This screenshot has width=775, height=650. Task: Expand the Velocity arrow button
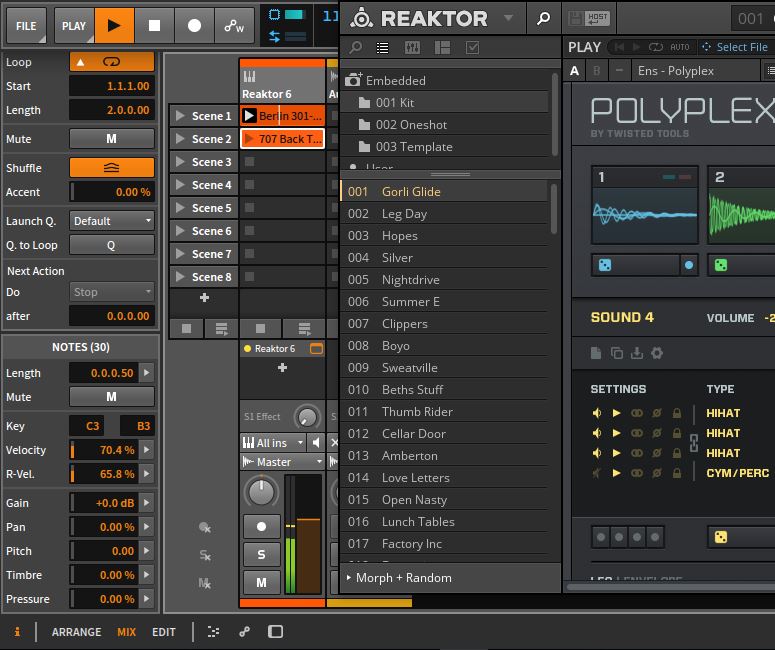(x=147, y=450)
